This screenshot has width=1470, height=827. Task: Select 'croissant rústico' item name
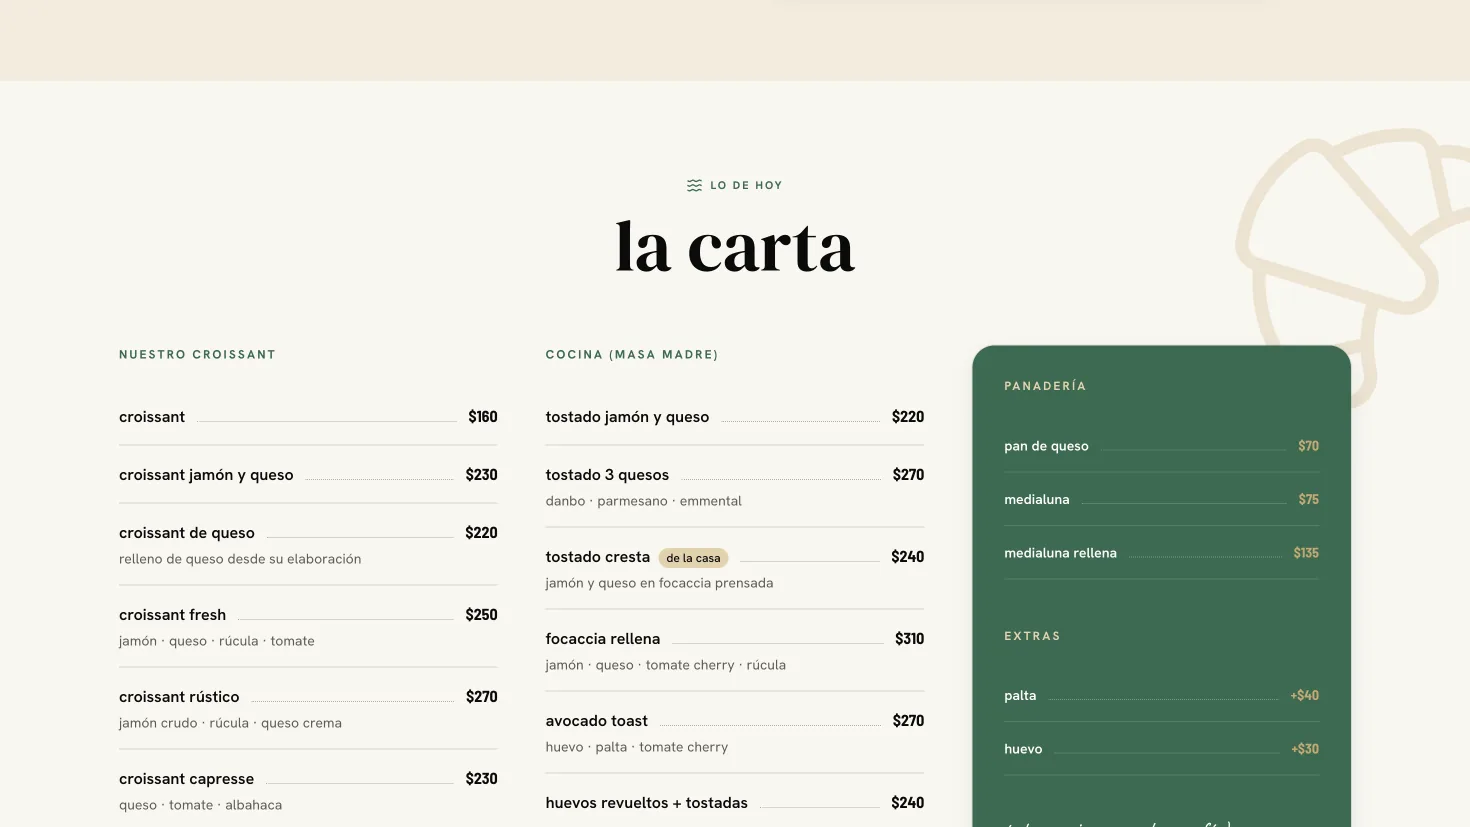(179, 697)
